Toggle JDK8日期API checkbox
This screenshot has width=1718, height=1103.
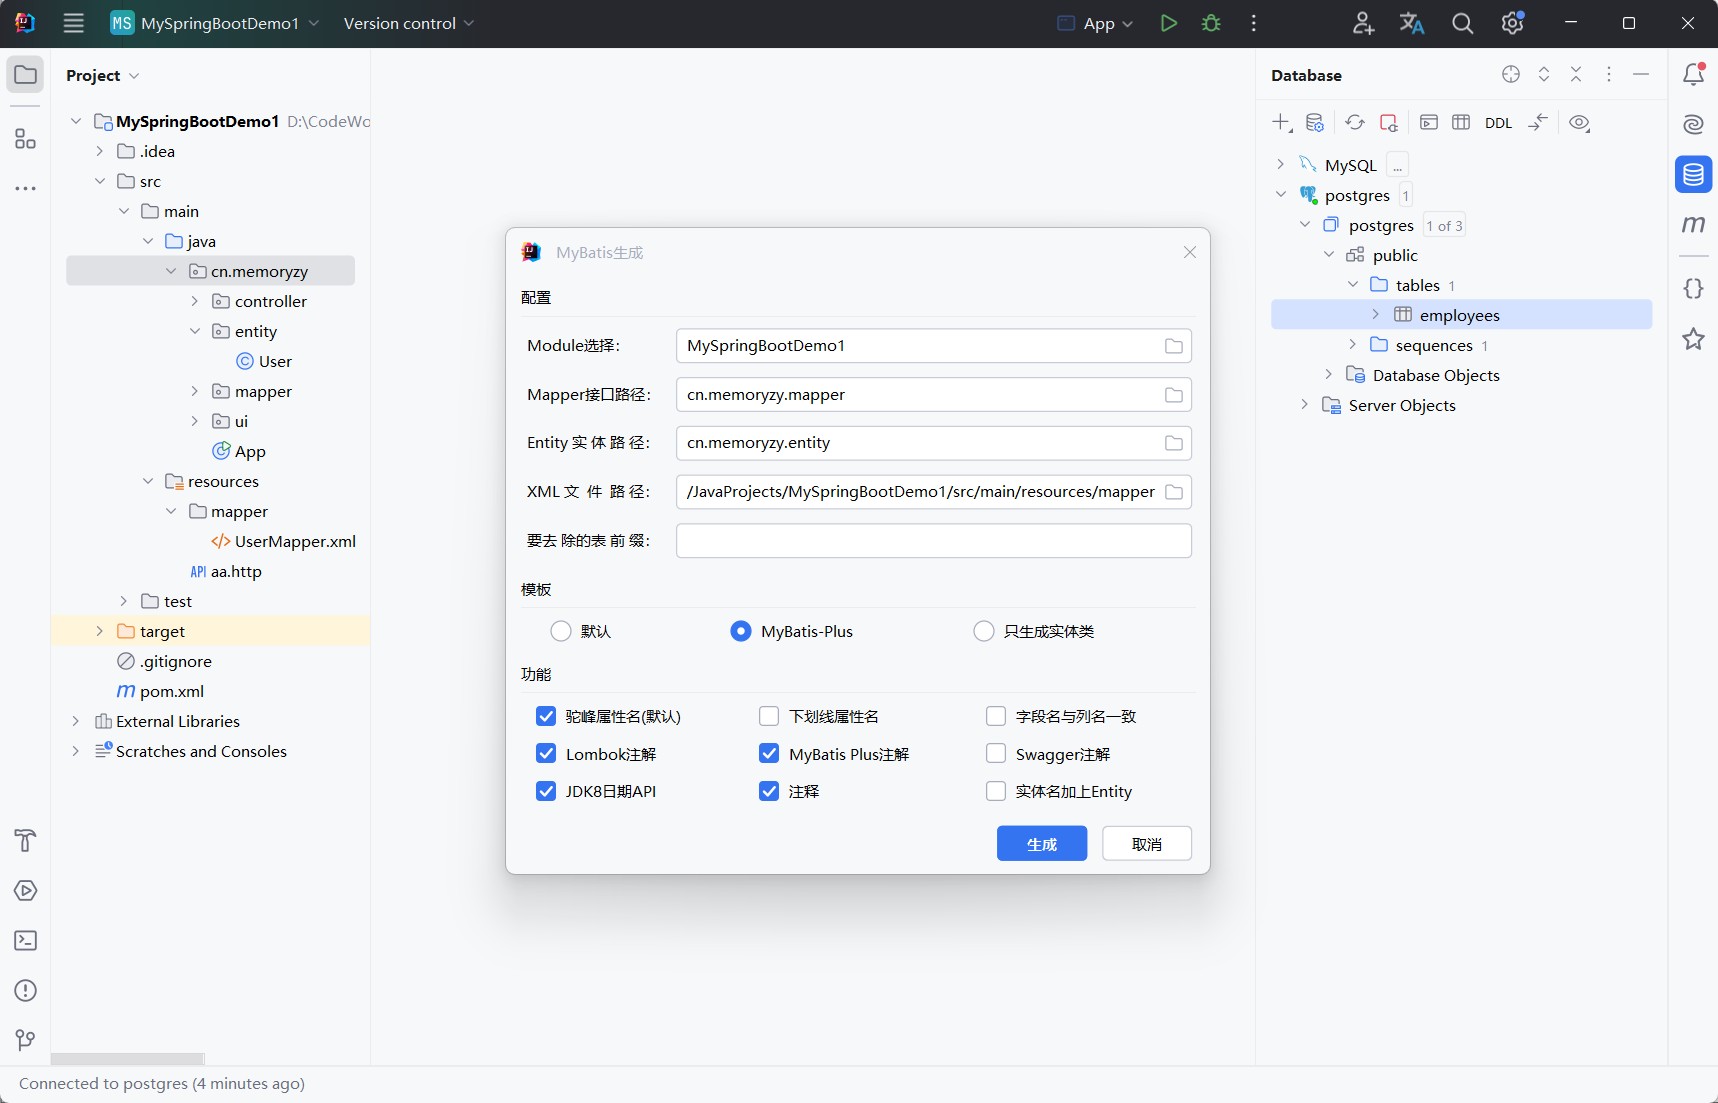546,791
